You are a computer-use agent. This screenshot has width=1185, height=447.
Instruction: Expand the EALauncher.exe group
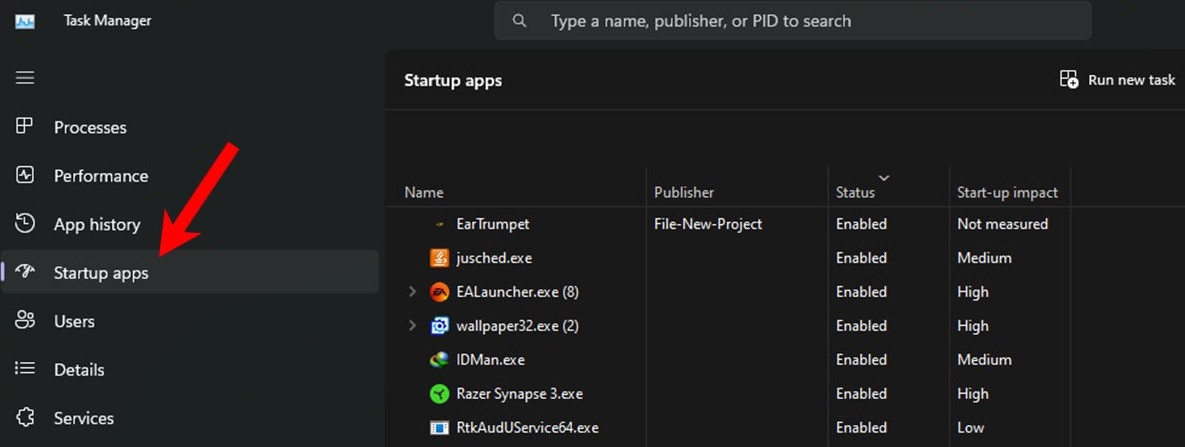click(x=412, y=292)
